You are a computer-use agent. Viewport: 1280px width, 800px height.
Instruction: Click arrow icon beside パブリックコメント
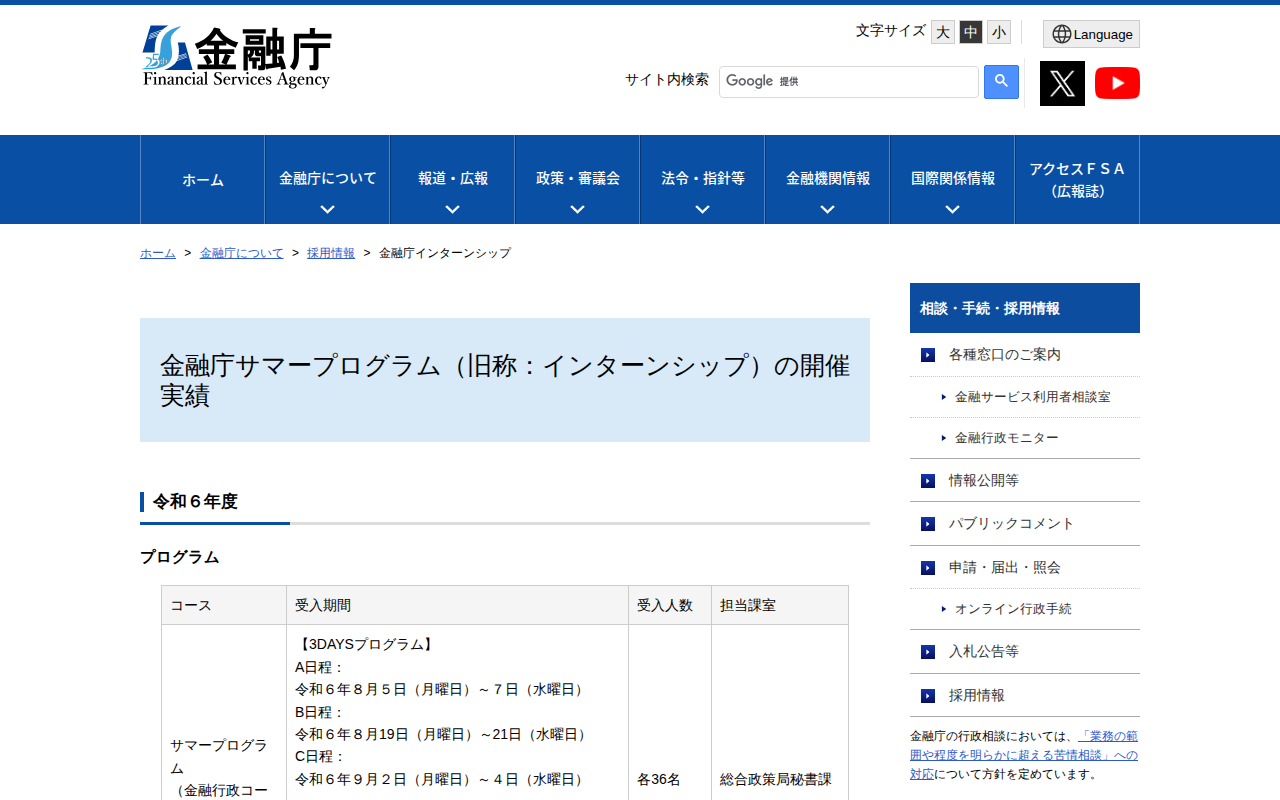tap(928, 524)
